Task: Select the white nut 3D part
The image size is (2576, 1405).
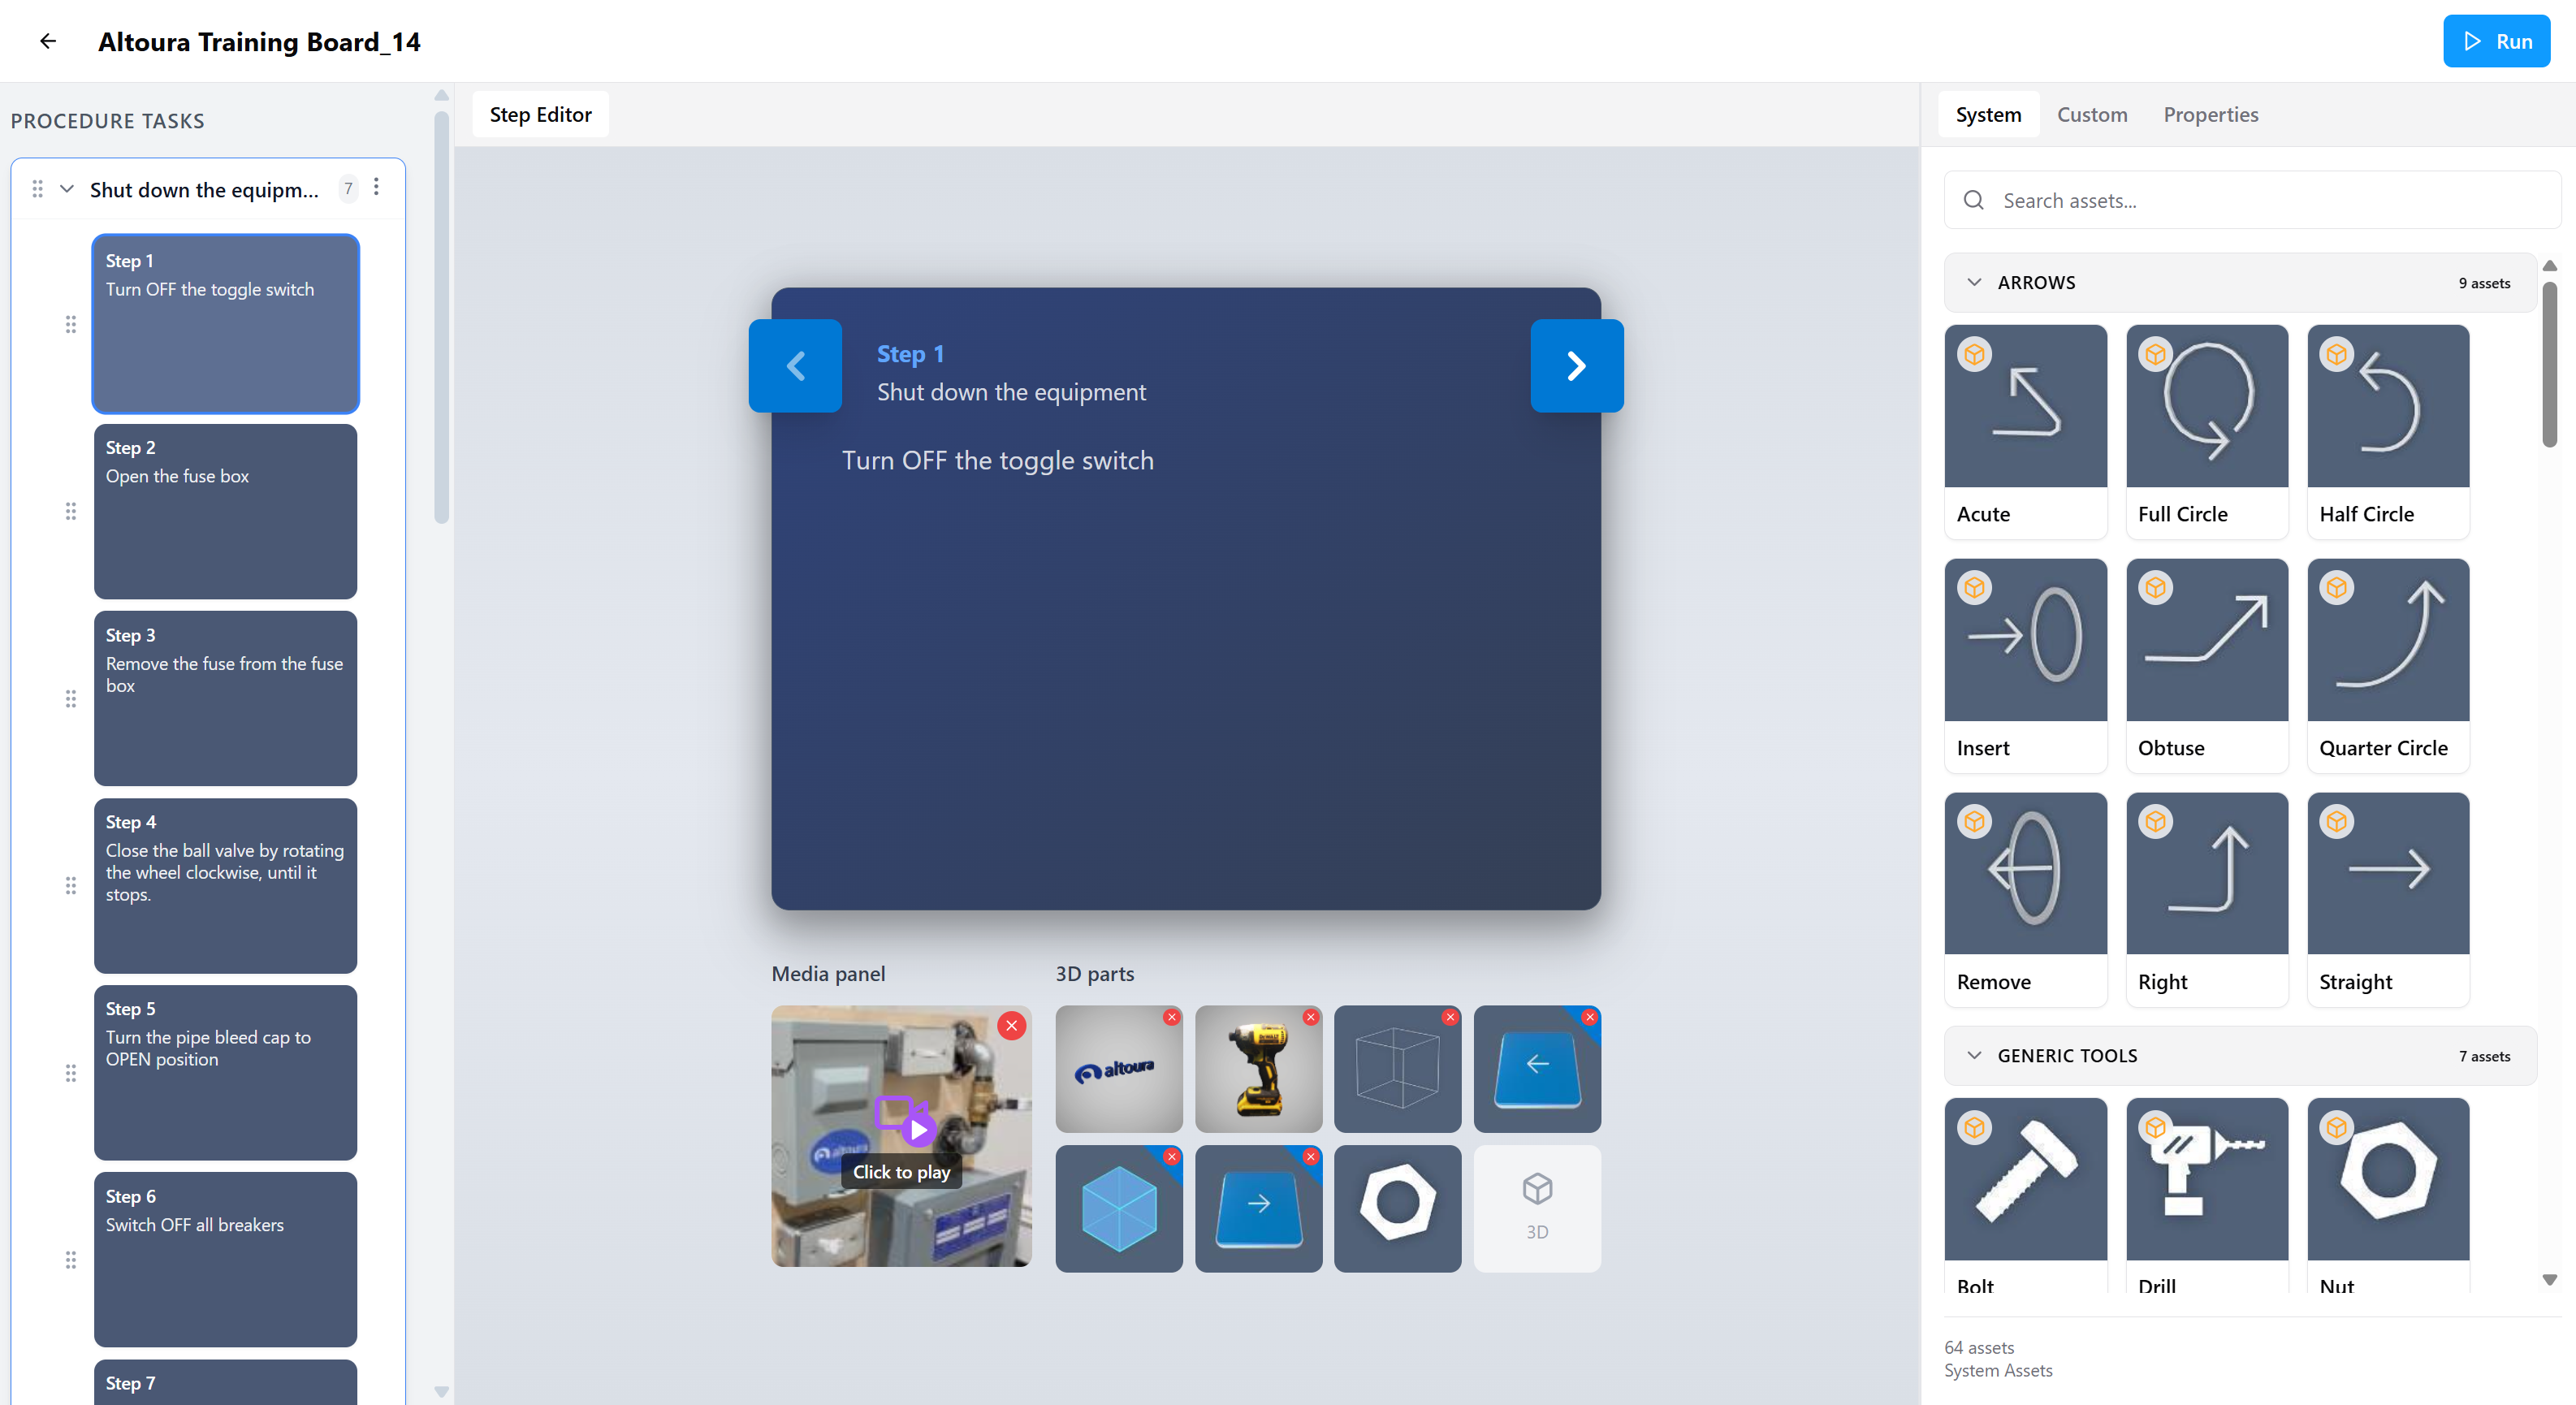Action: (x=1397, y=1208)
